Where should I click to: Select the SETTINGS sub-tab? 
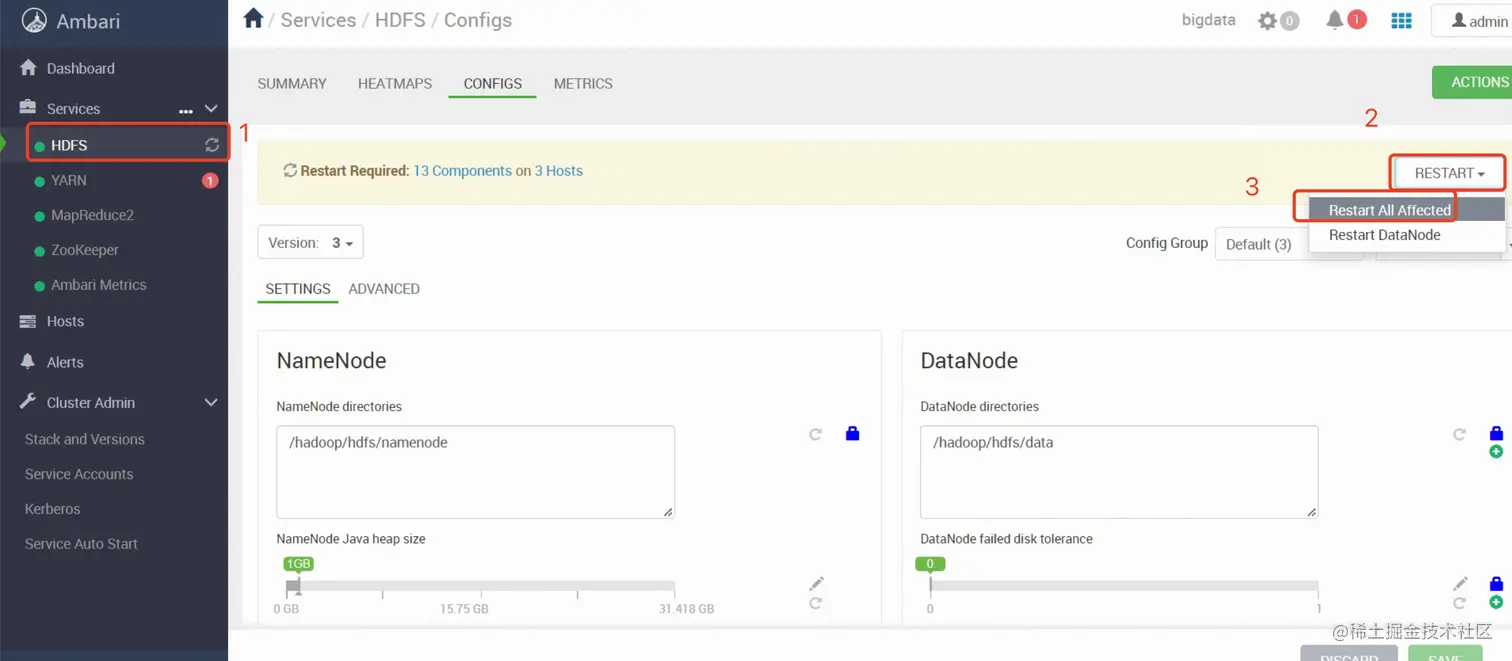click(298, 289)
